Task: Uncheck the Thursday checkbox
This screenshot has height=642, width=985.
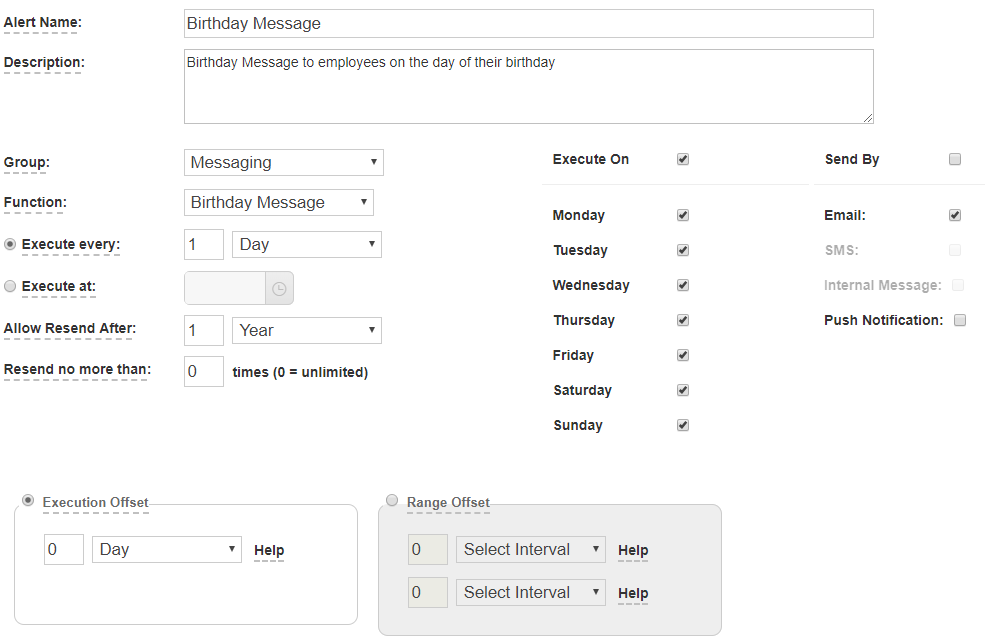Action: (683, 320)
